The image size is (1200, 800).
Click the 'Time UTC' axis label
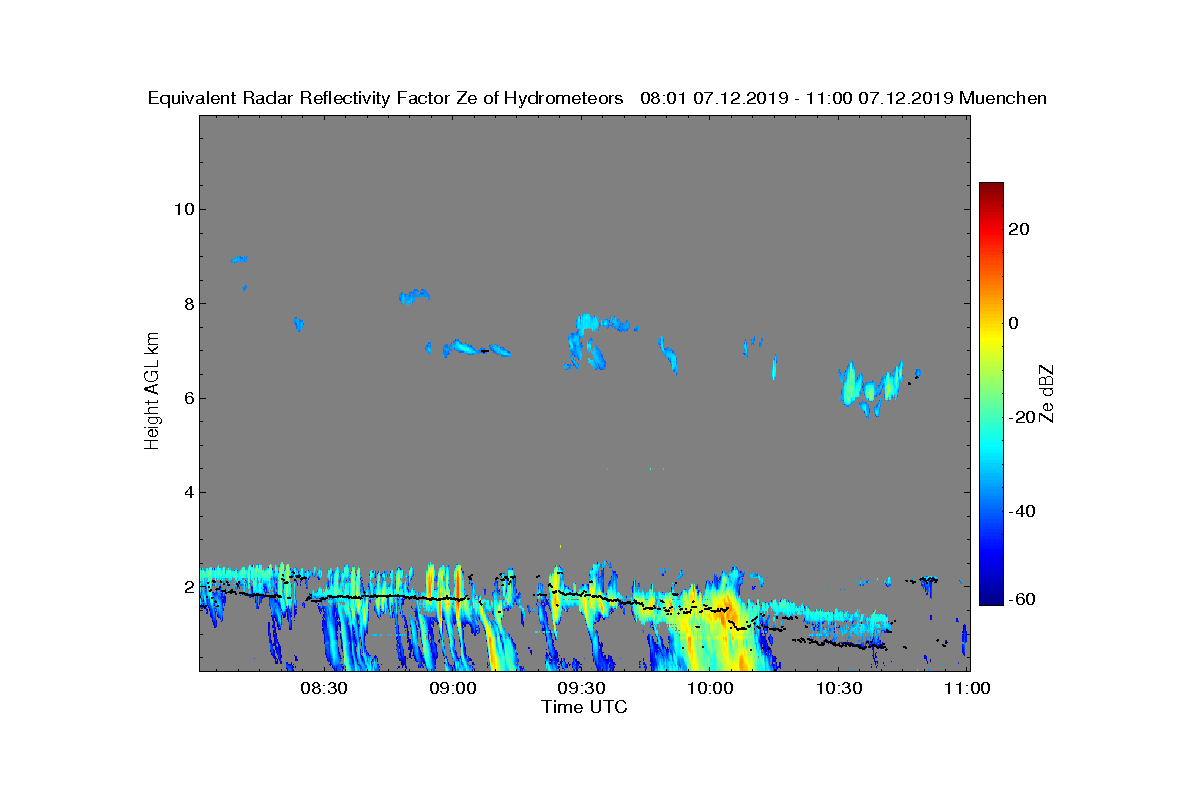(584, 707)
